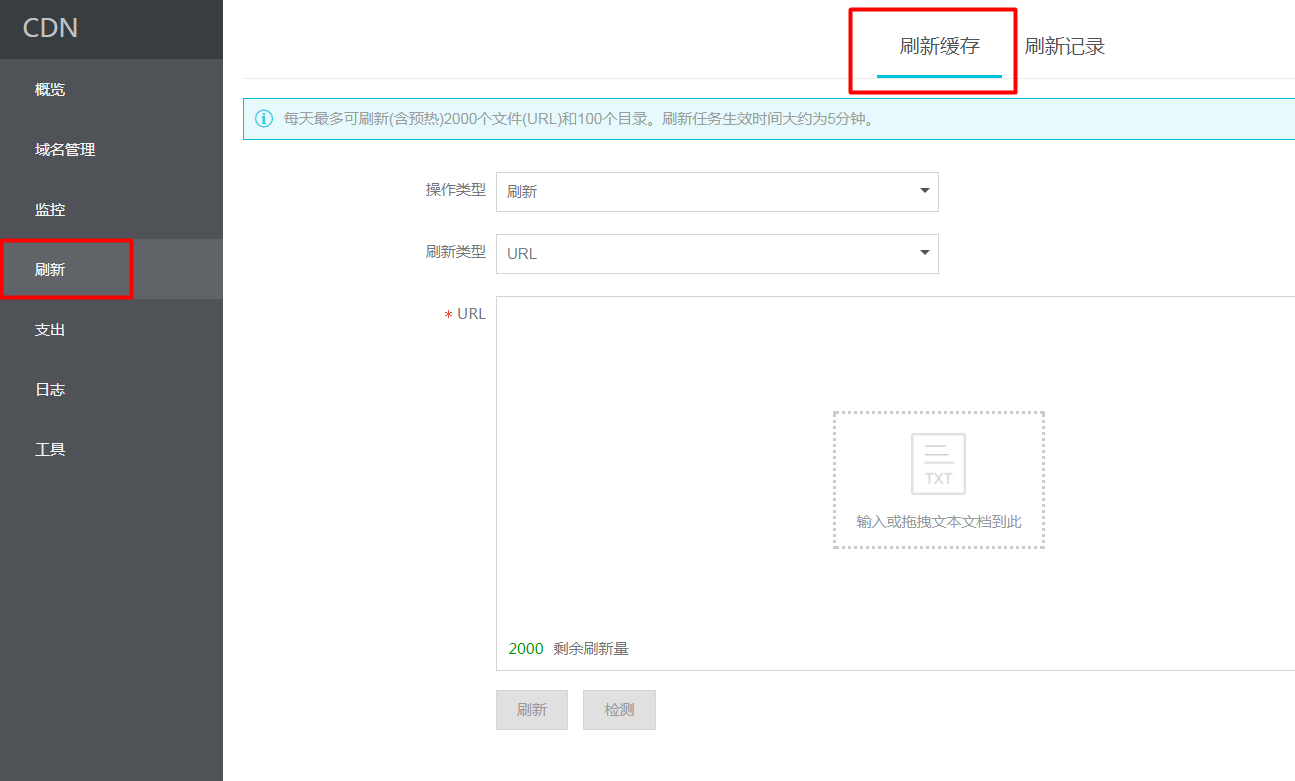Open the 操作类型 dropdown showing 刷新
Viewport: 1295px width, 781px height.
(717, 192)
